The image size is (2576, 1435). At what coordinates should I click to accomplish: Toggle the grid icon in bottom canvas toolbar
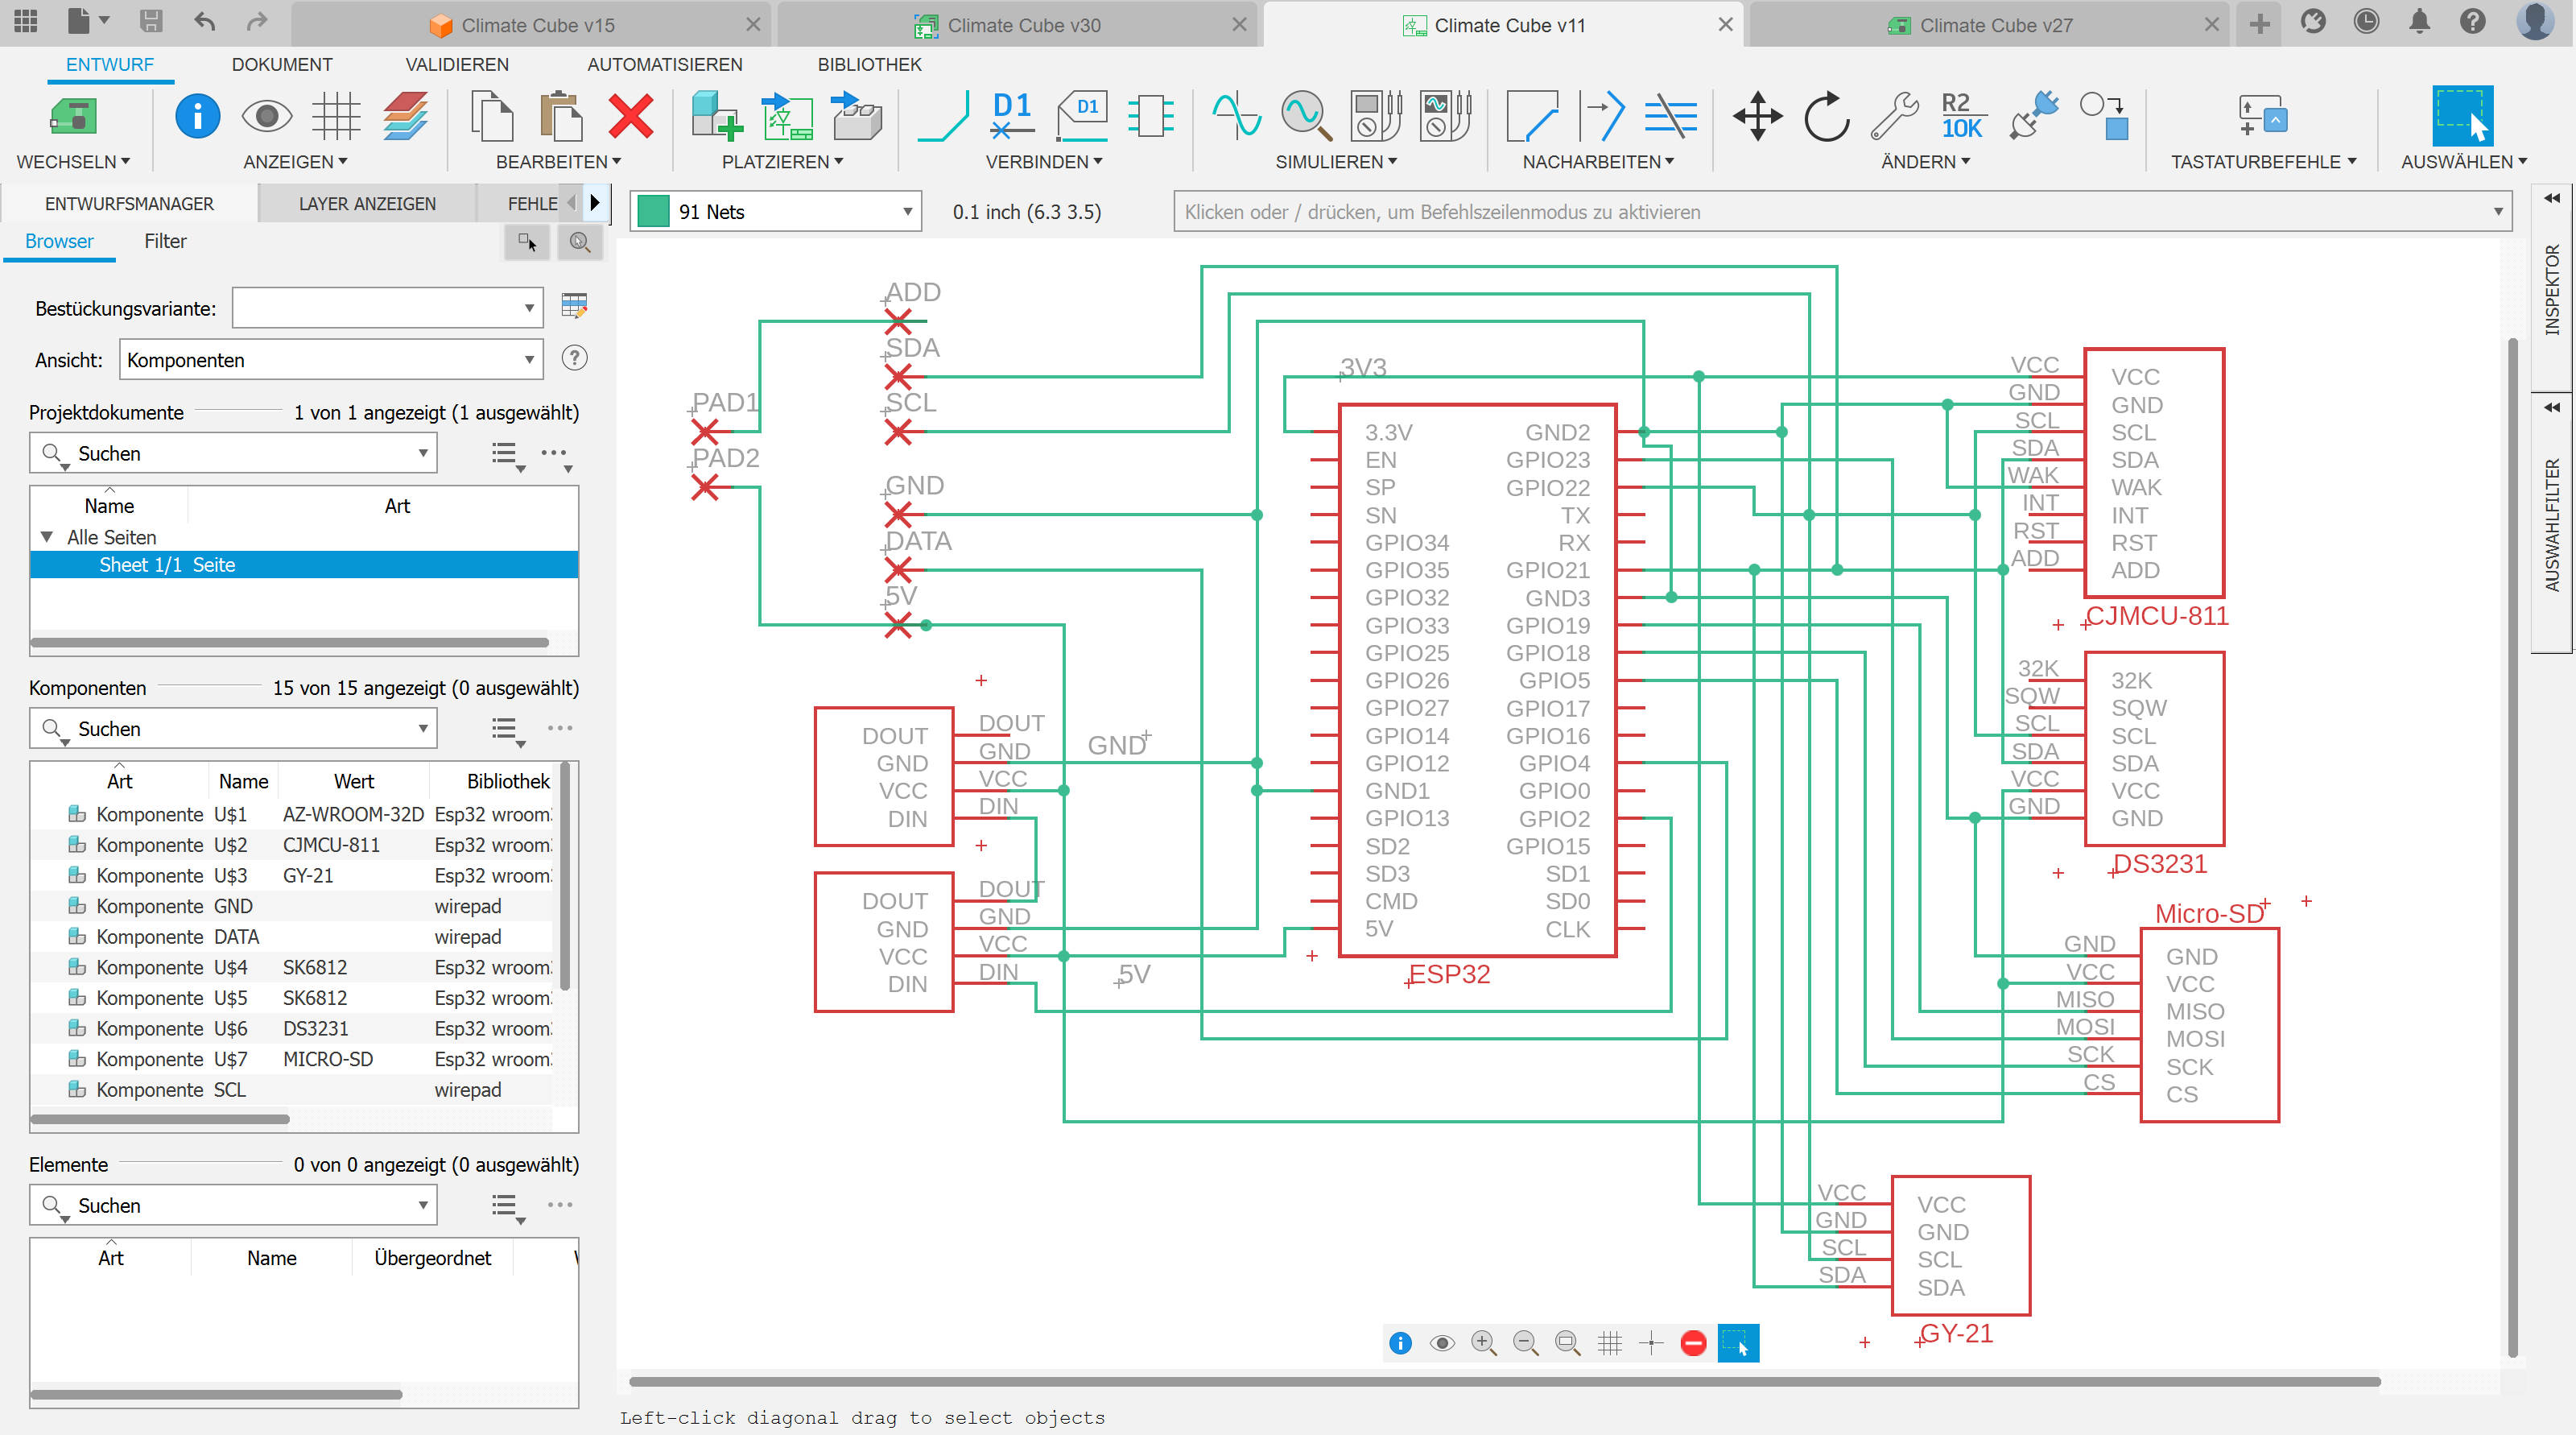click(1609, 1343)
